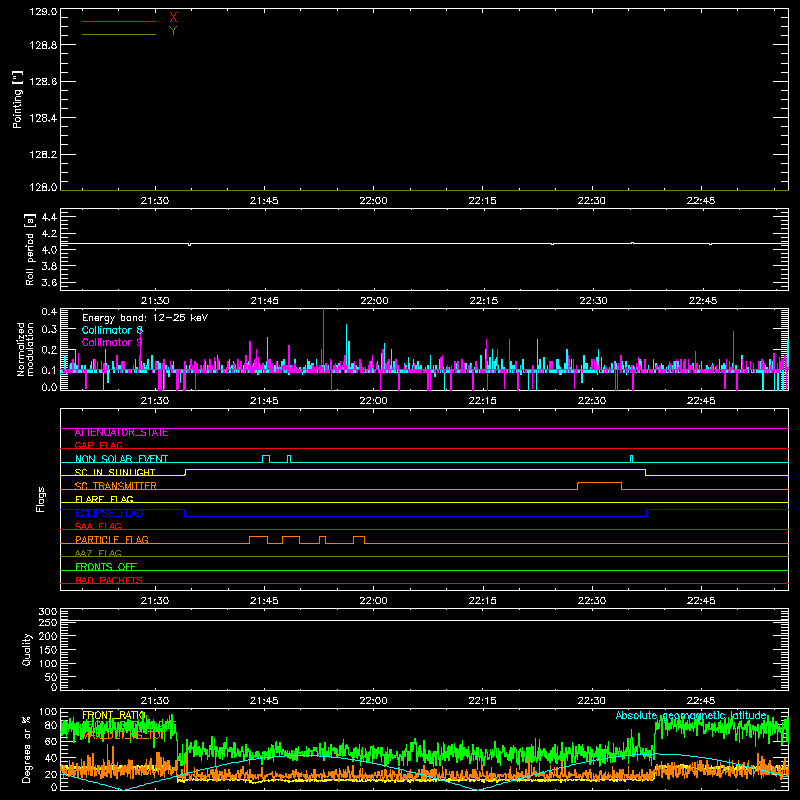Click the red X legend label
800x800 pixels.
coord(173,18)
